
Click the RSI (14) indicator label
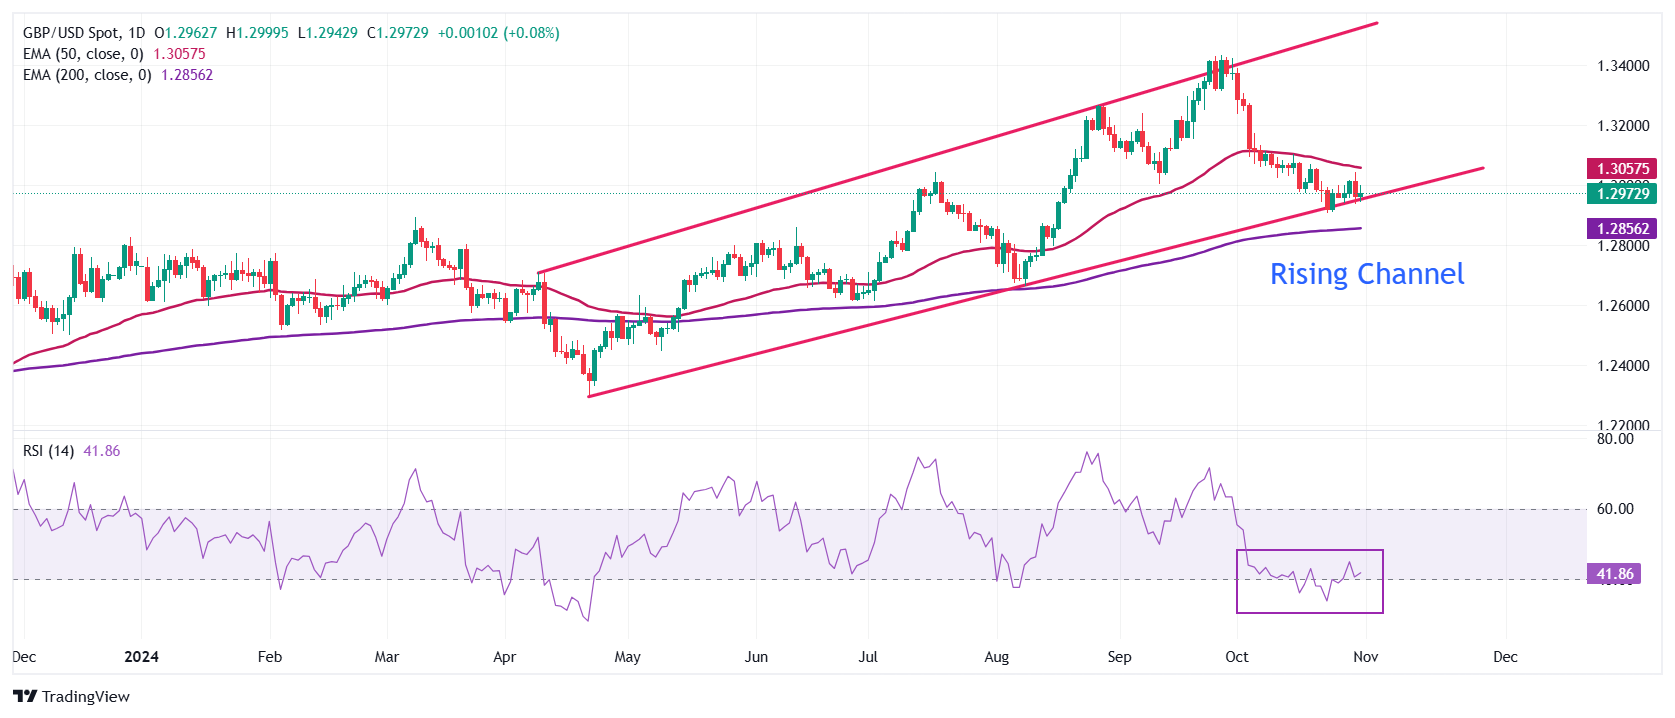click(48, 451)
